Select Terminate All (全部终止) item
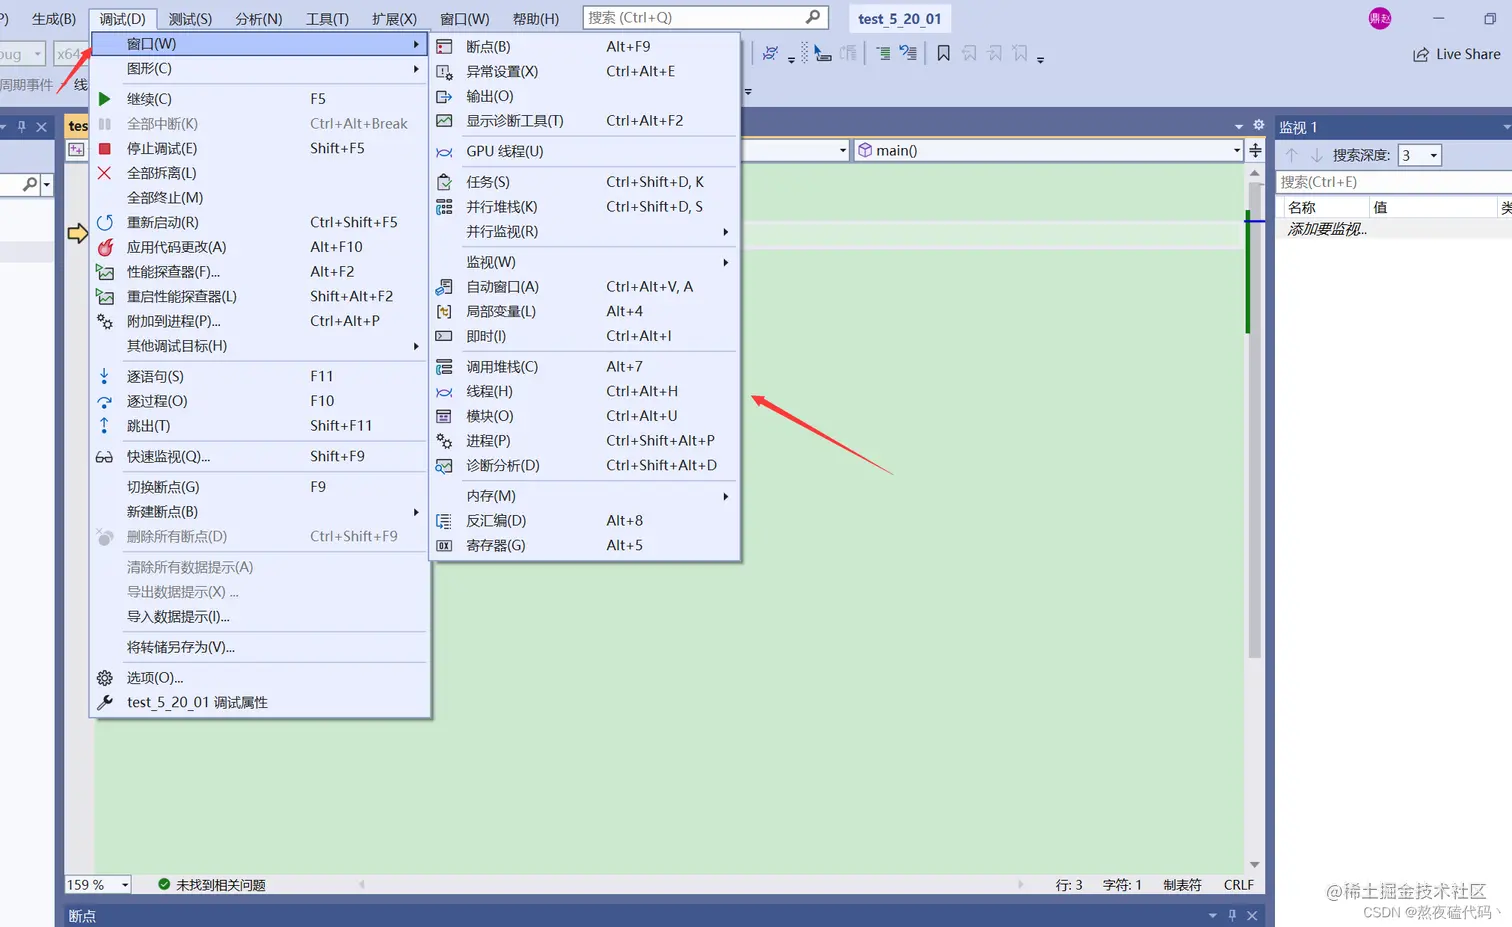The width and height of the screenshot is (1512, 927). pyautogui.click(x=260, y=198)
